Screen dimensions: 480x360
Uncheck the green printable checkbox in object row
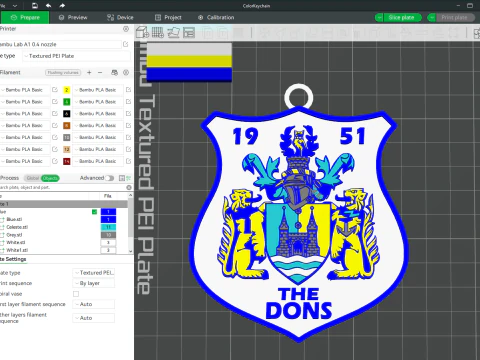coord(94,212)
